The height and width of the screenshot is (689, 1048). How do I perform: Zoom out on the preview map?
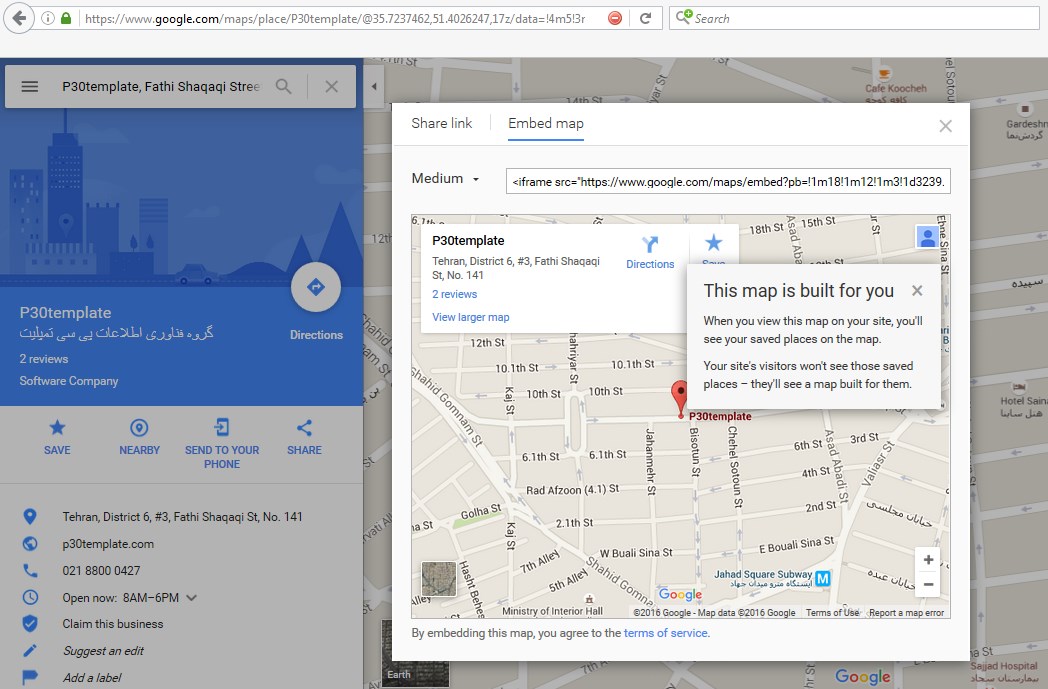coord(928,584)
